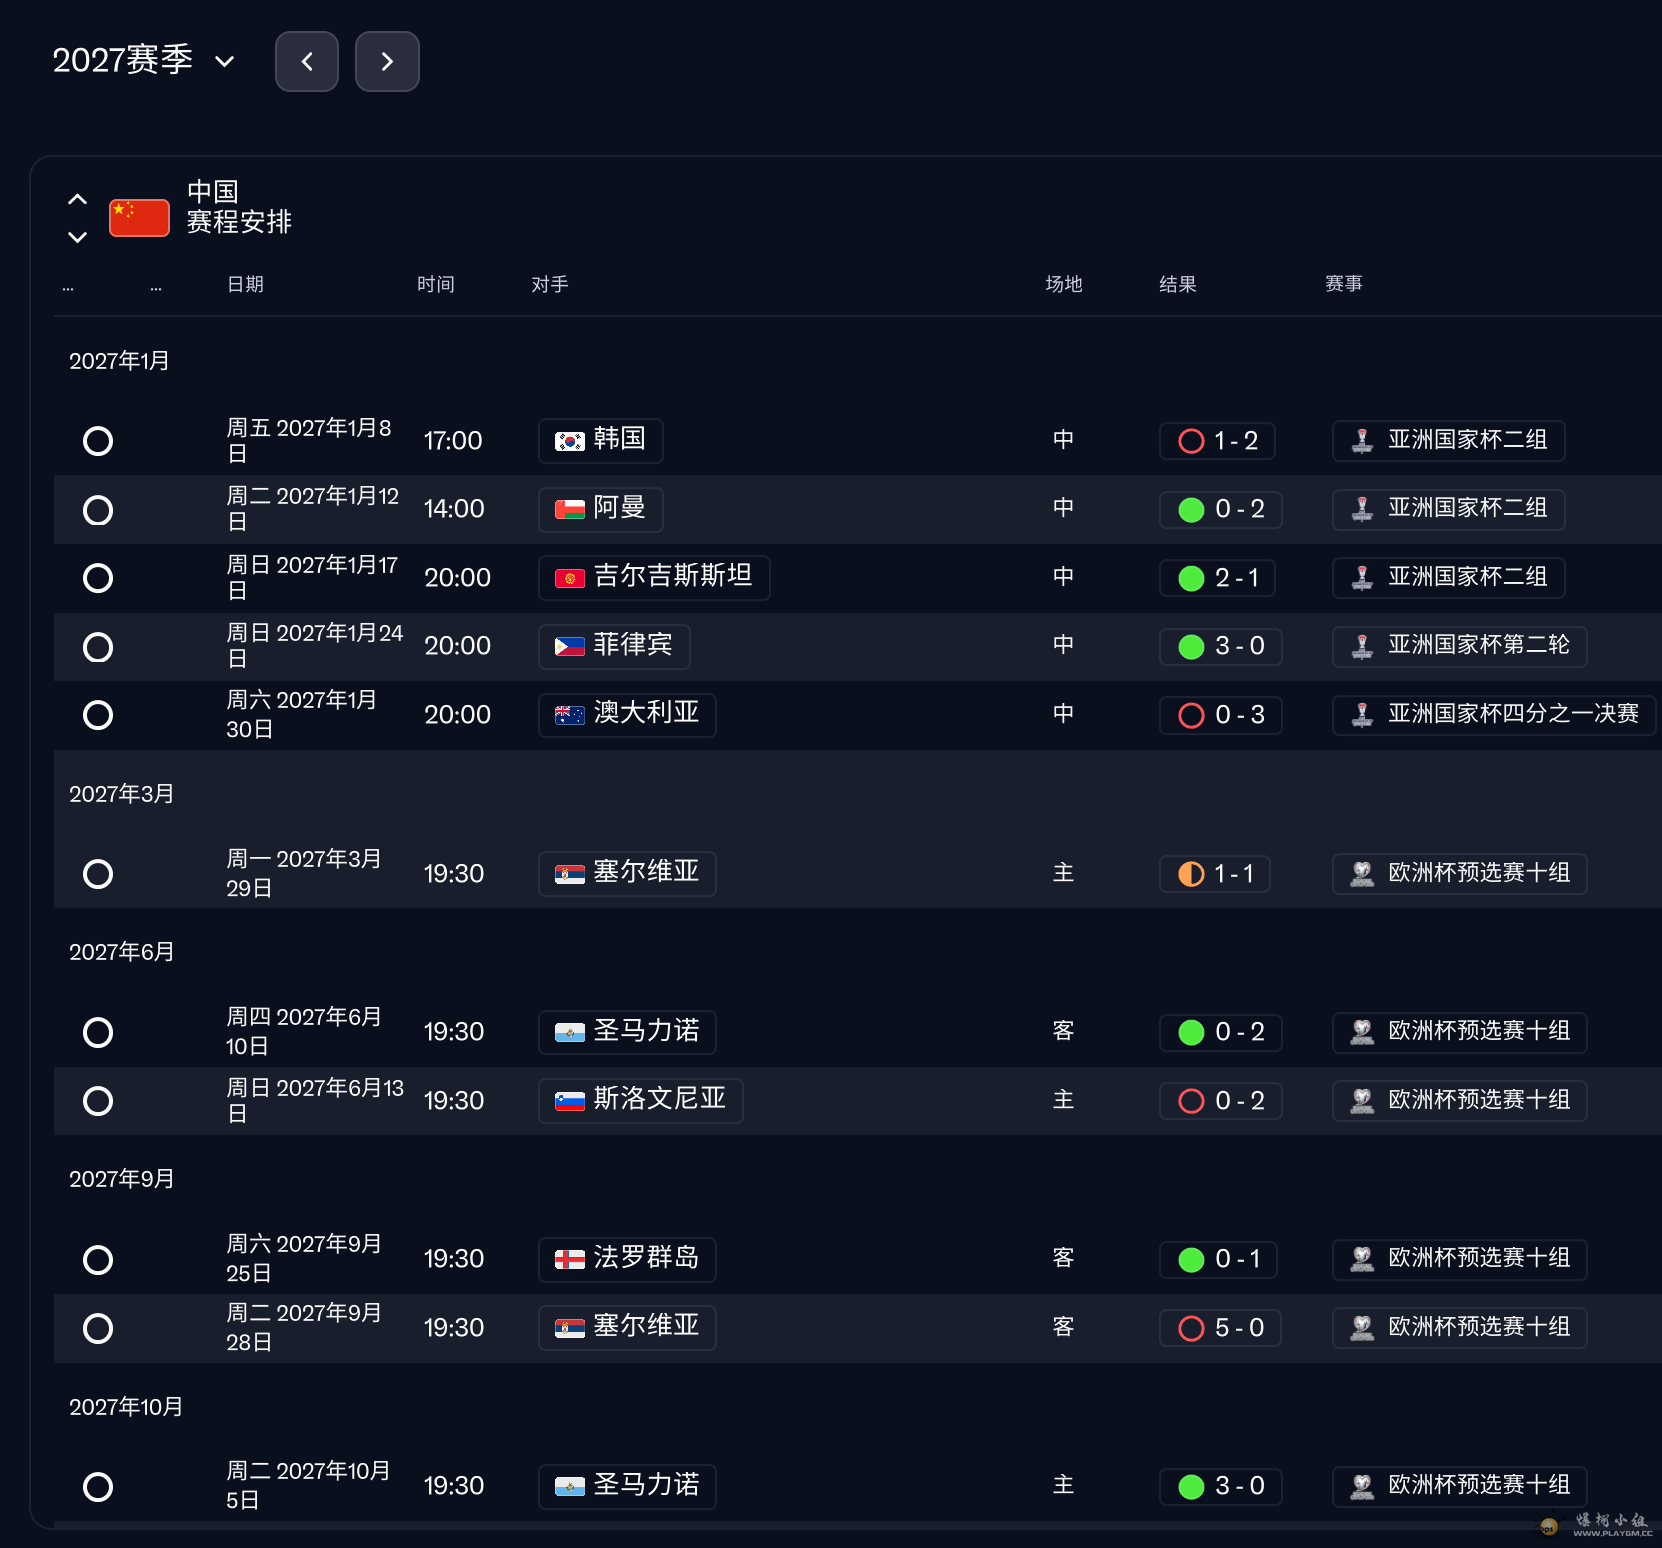Click the green win indicator on 3 - 0 菲律宾 result

coord(1191,647)
